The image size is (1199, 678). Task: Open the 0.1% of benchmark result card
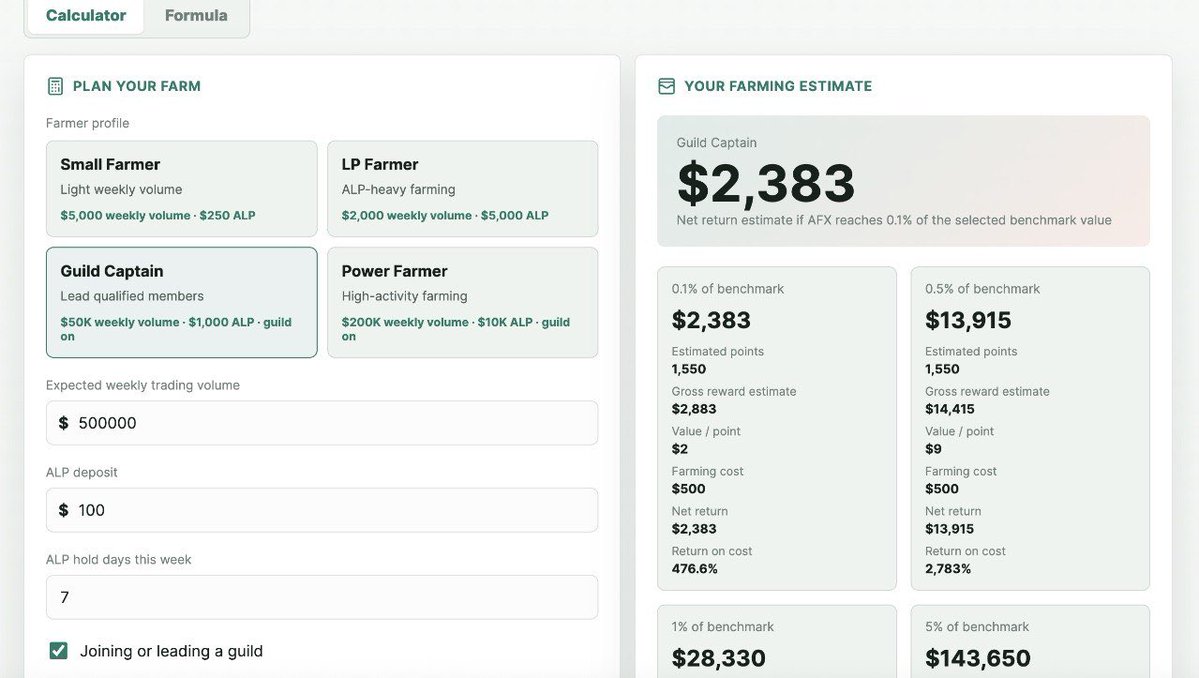click(x=777, y=428)
